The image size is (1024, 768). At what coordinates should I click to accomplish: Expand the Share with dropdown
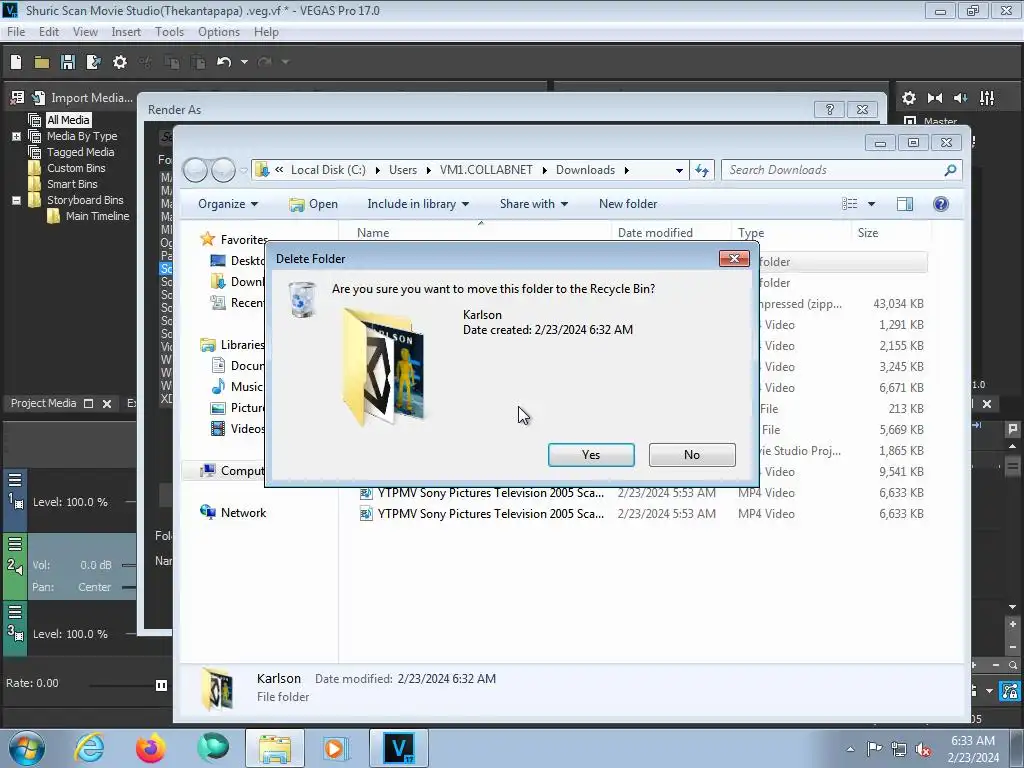point(534,204)
